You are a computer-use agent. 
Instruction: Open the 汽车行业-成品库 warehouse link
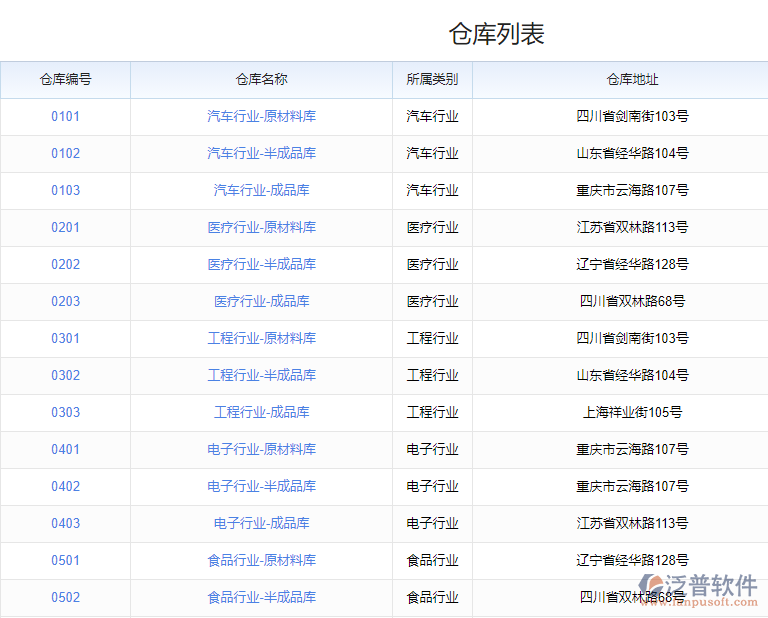(x=262, y=190)
